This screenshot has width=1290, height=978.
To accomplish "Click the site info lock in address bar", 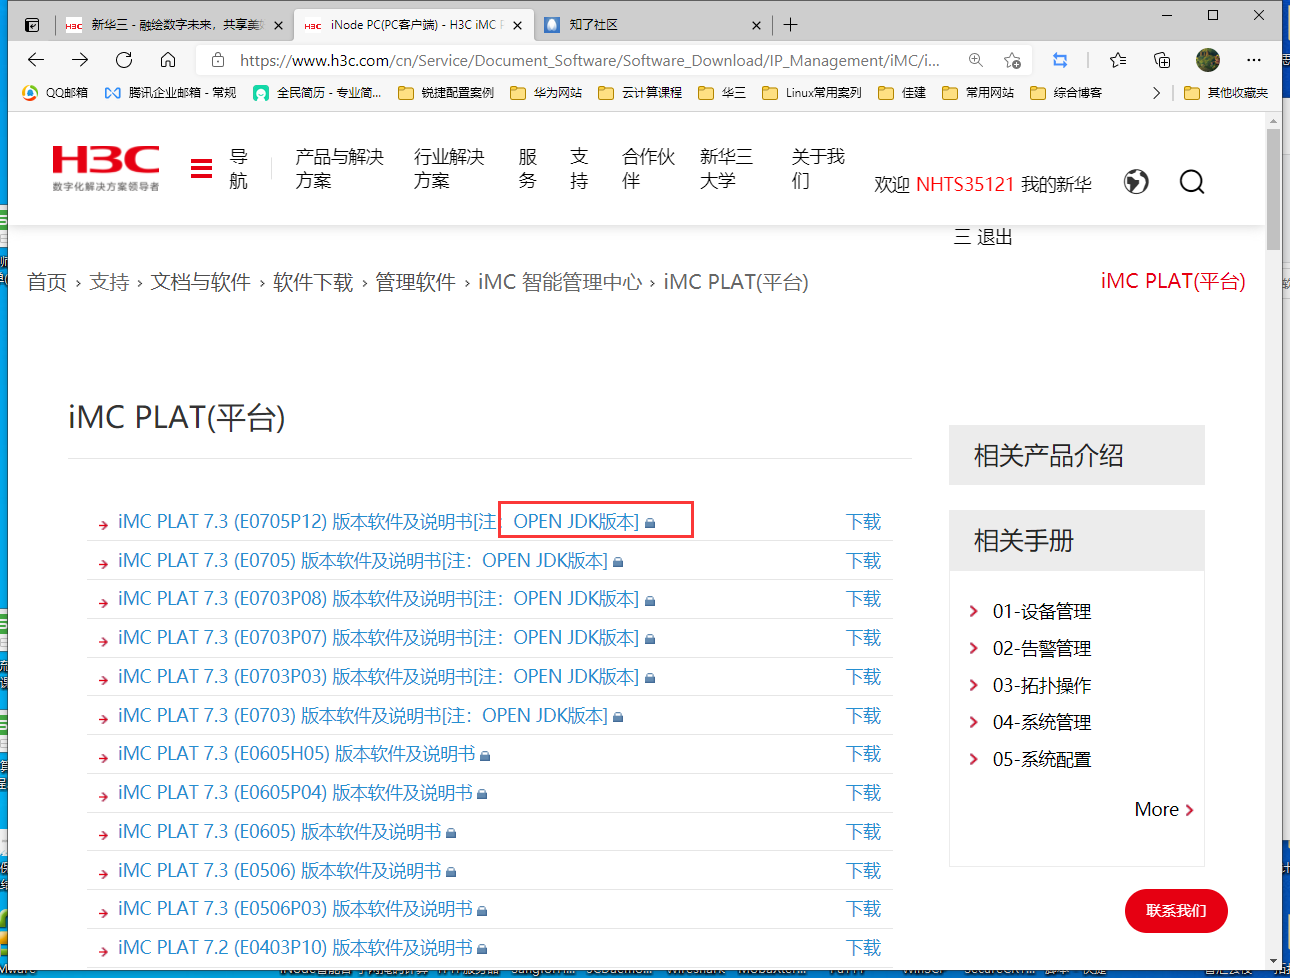I will click(x=218, y=60).
